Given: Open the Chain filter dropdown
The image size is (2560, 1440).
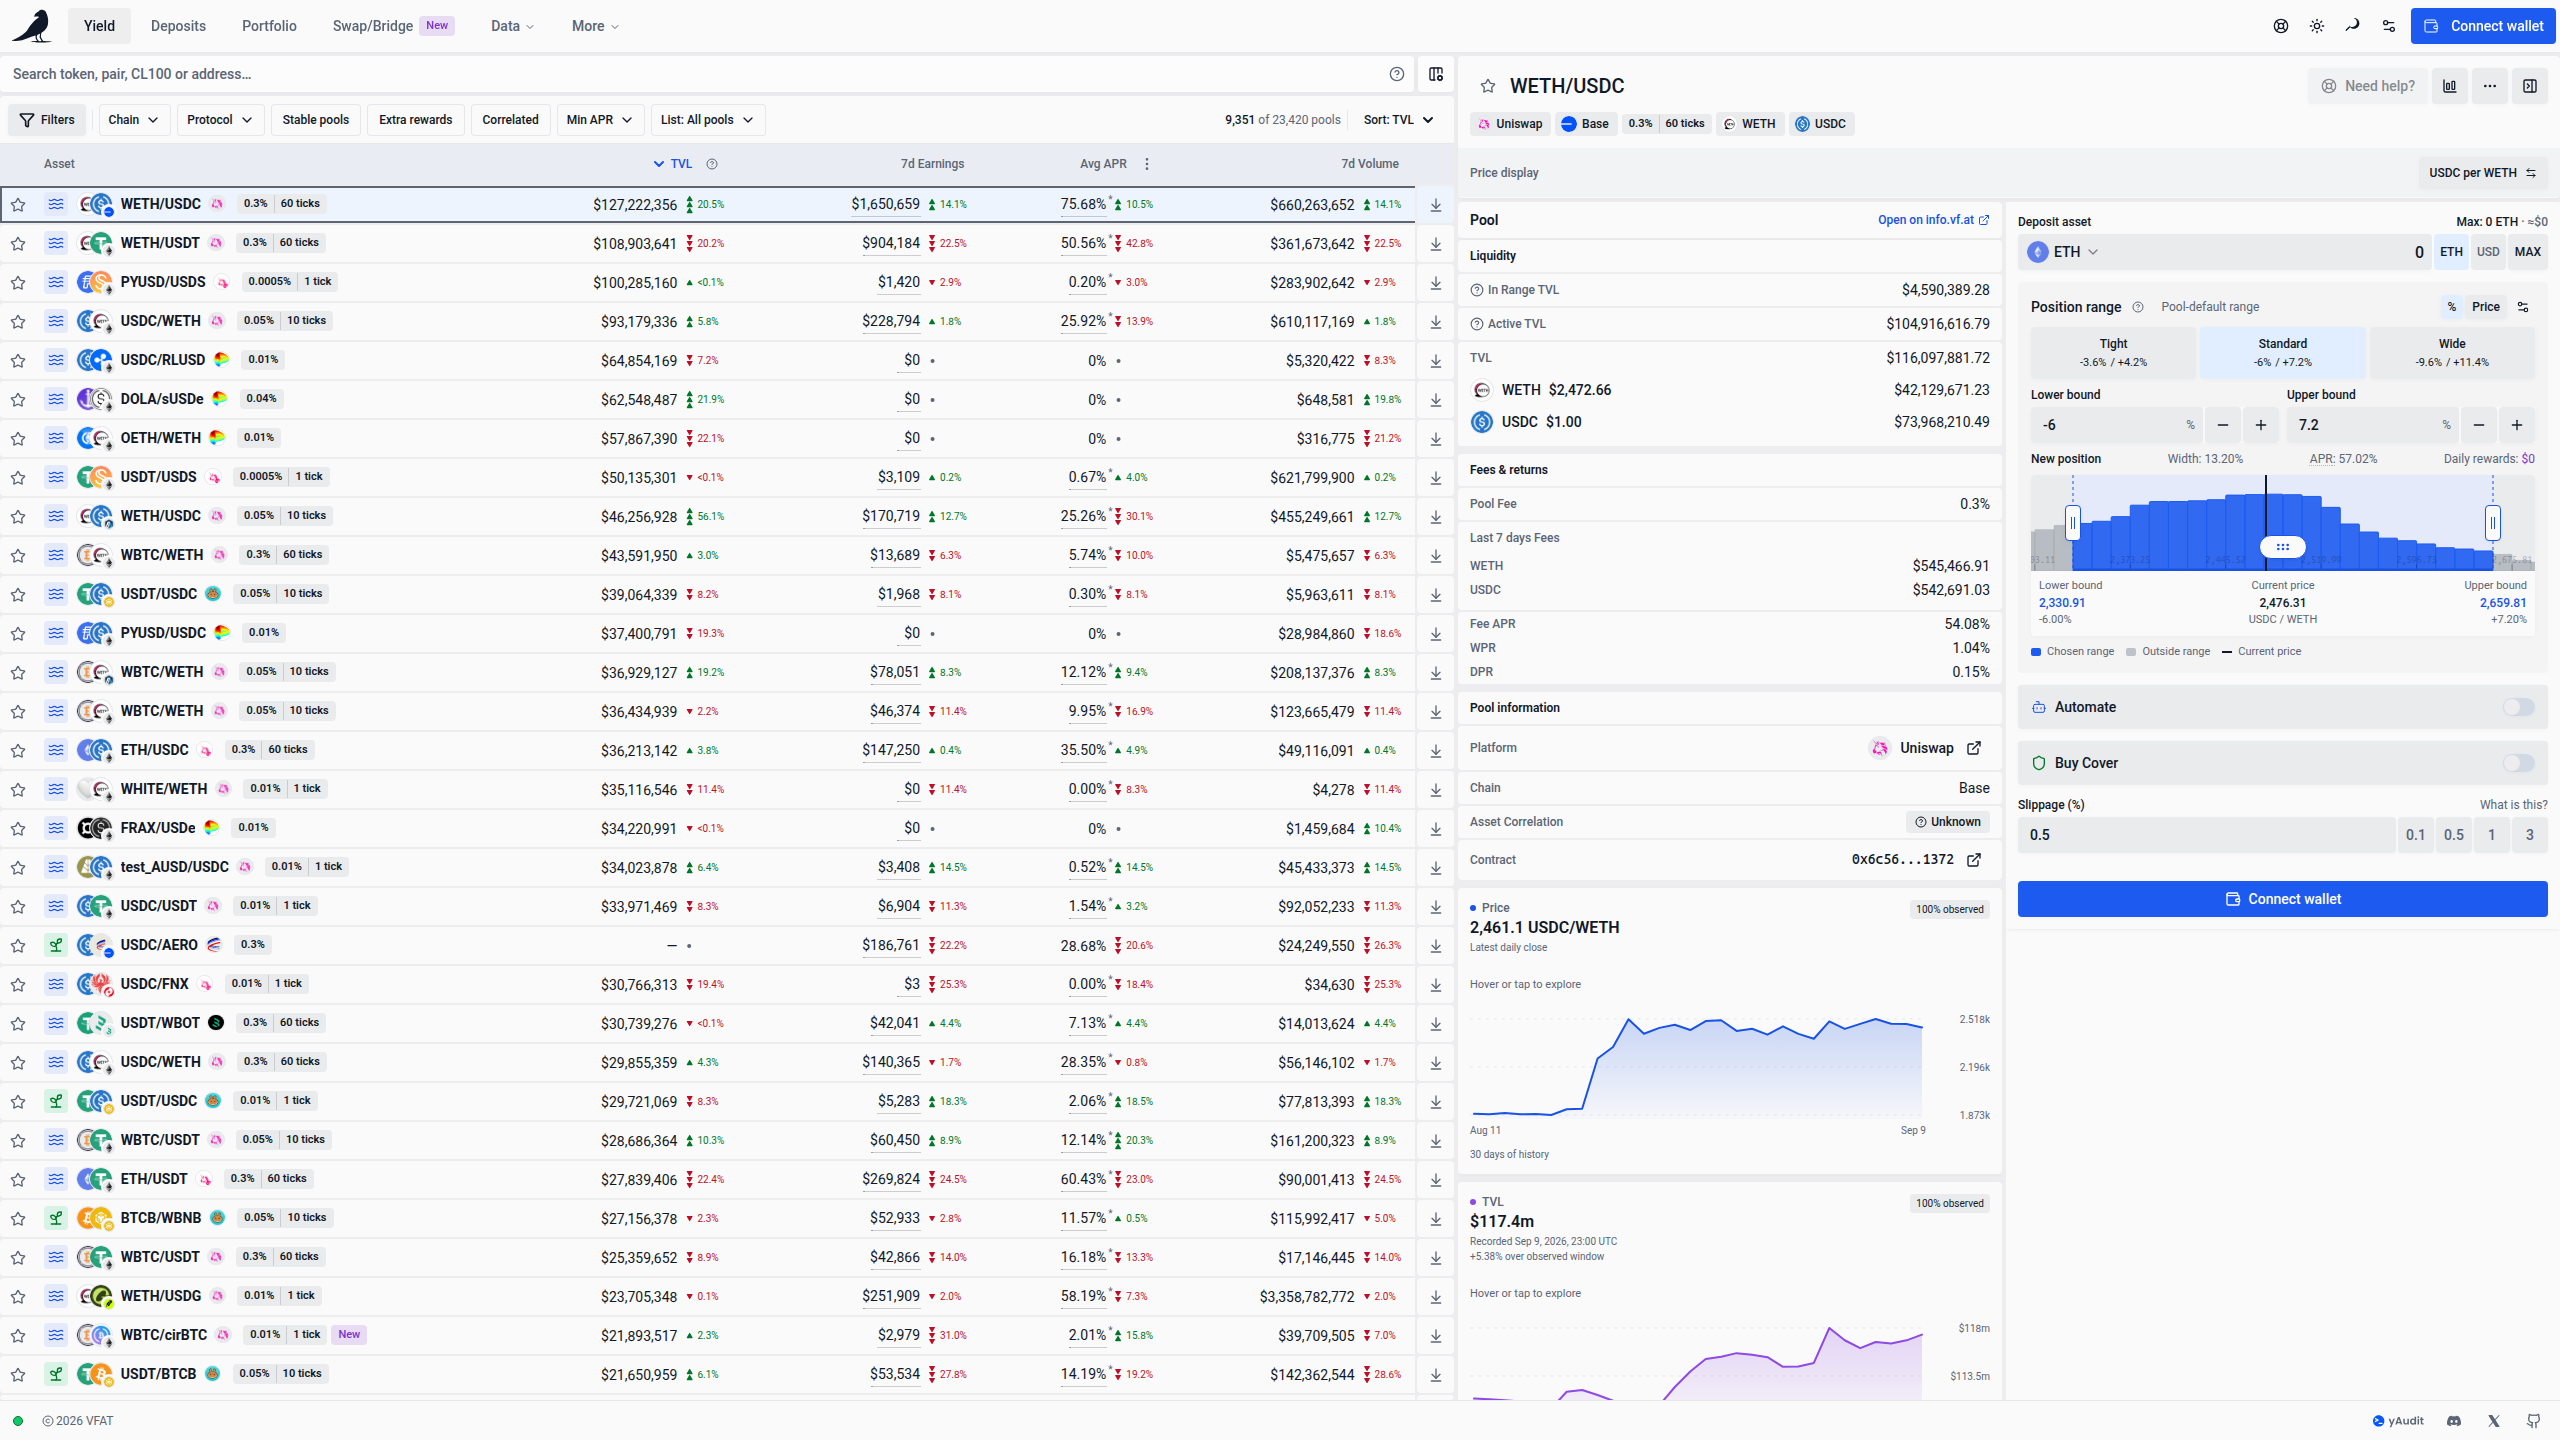Looking at the screenshot, I should pos(133,120).
